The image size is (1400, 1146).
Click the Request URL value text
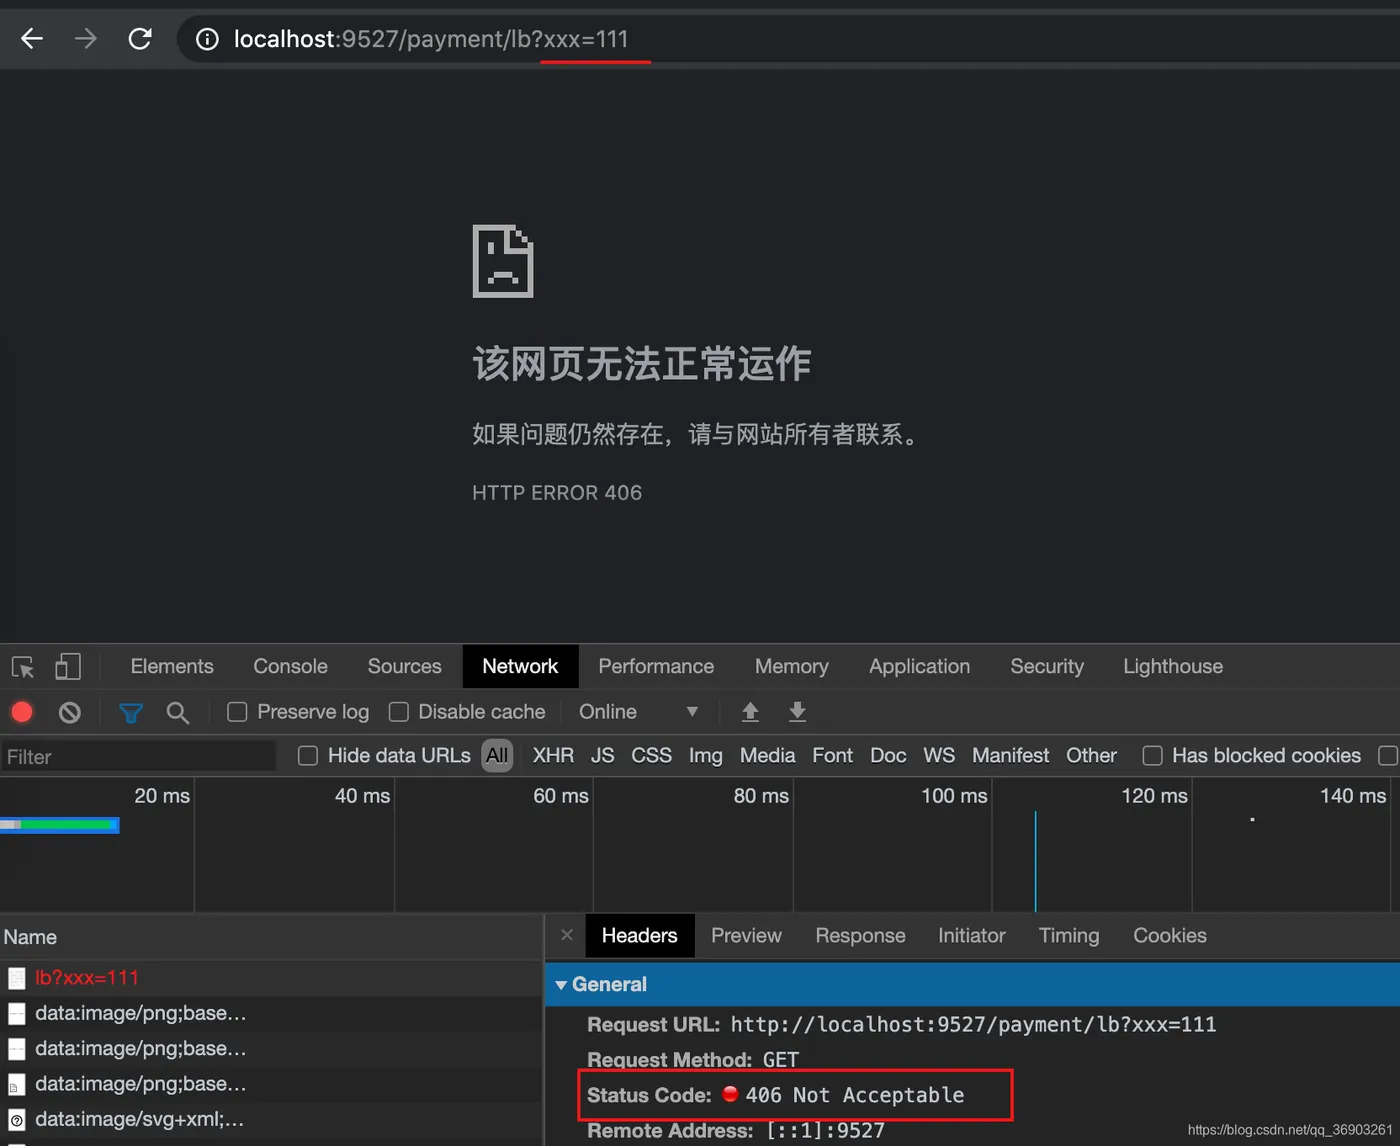pos(973,1025)
